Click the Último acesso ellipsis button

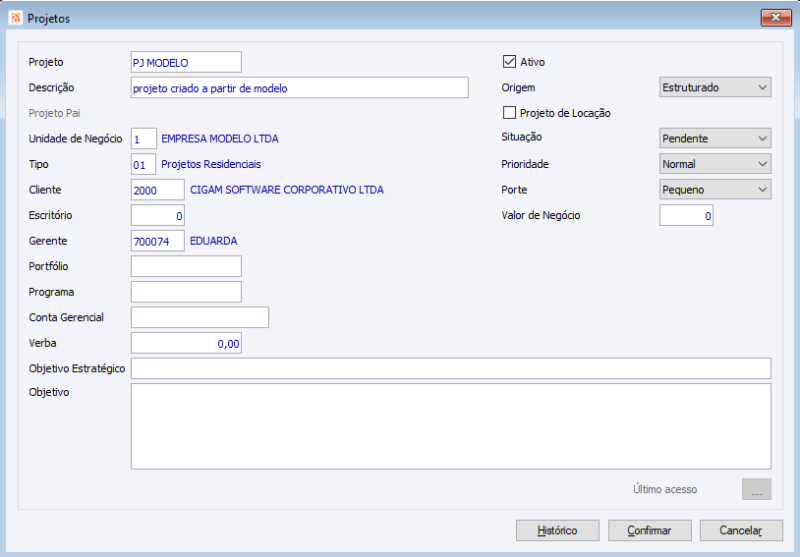(756, 489)
